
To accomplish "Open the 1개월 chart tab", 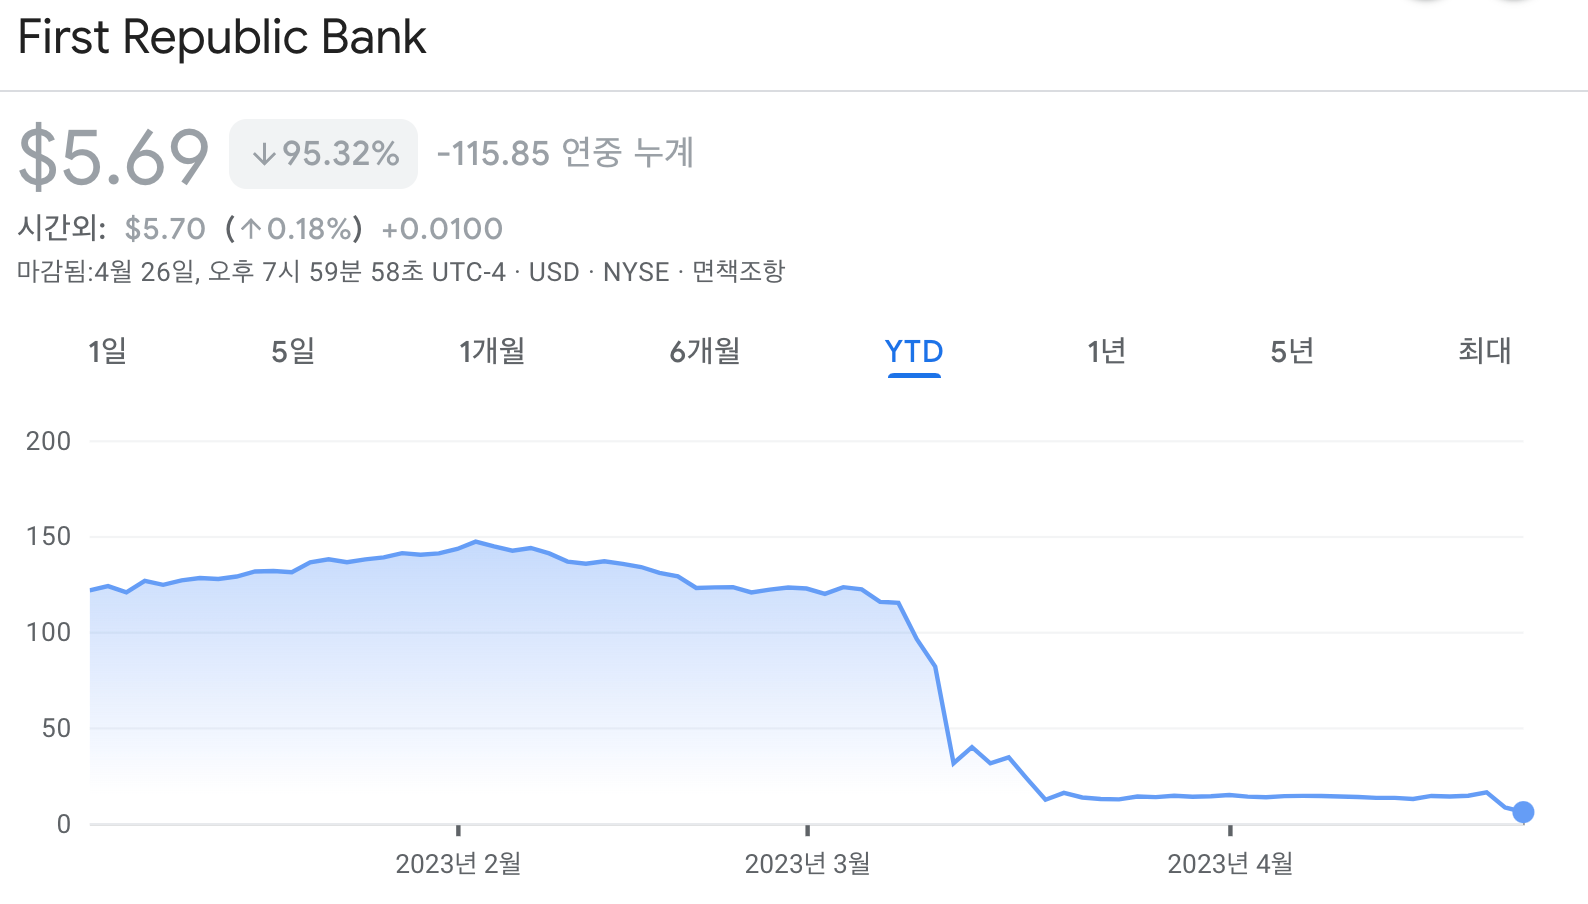I will [492, 351].
